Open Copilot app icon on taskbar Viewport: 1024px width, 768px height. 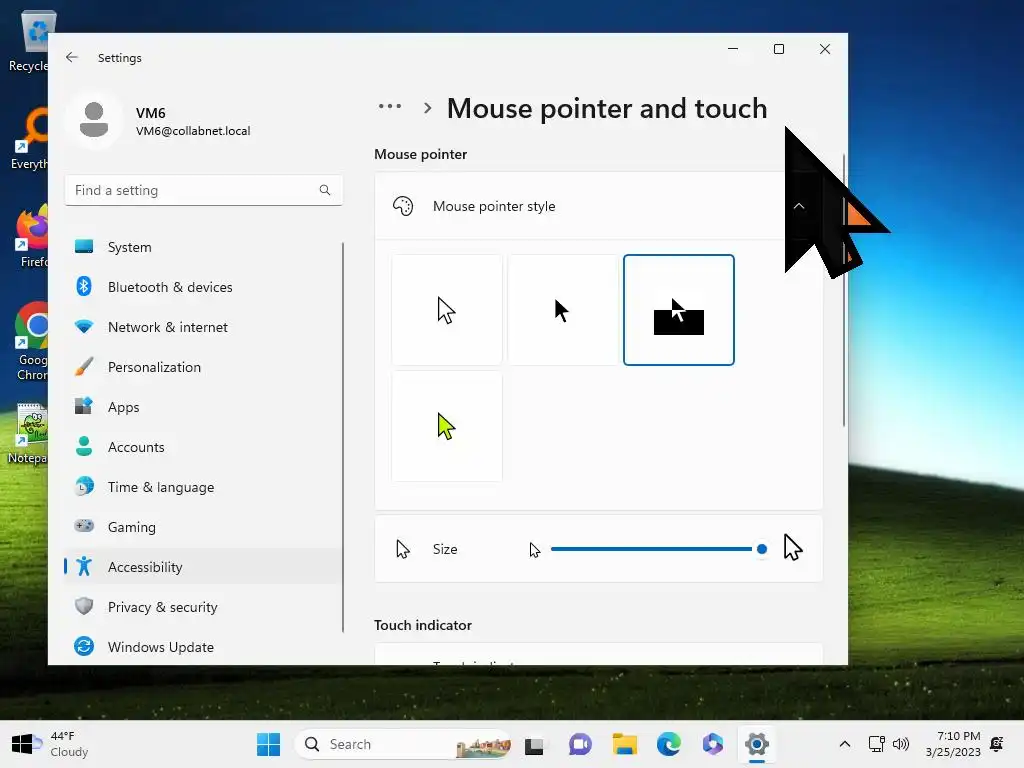(712, 744)
